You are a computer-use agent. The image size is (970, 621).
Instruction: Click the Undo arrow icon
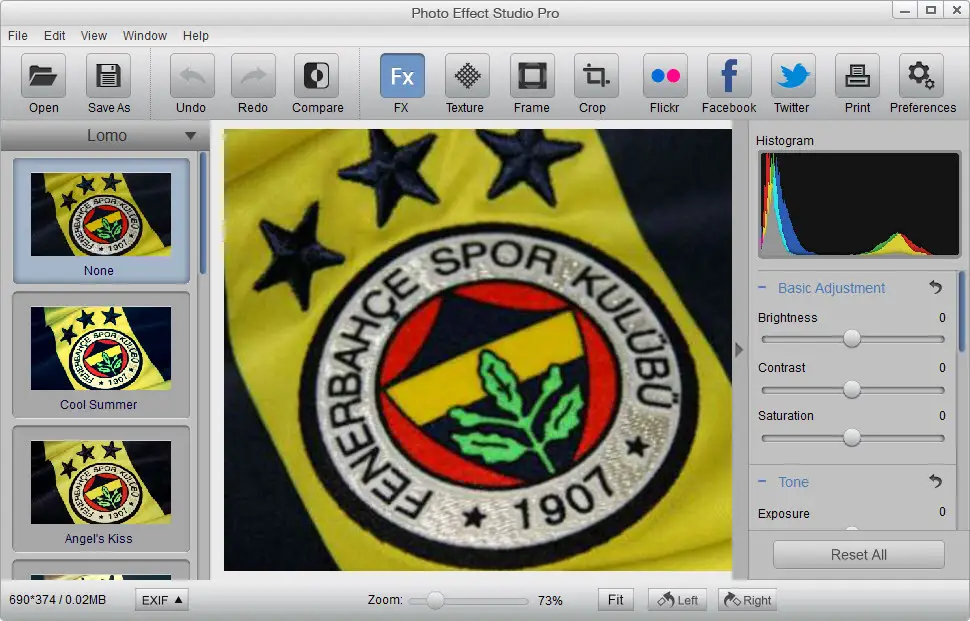(x=192, y=76)
